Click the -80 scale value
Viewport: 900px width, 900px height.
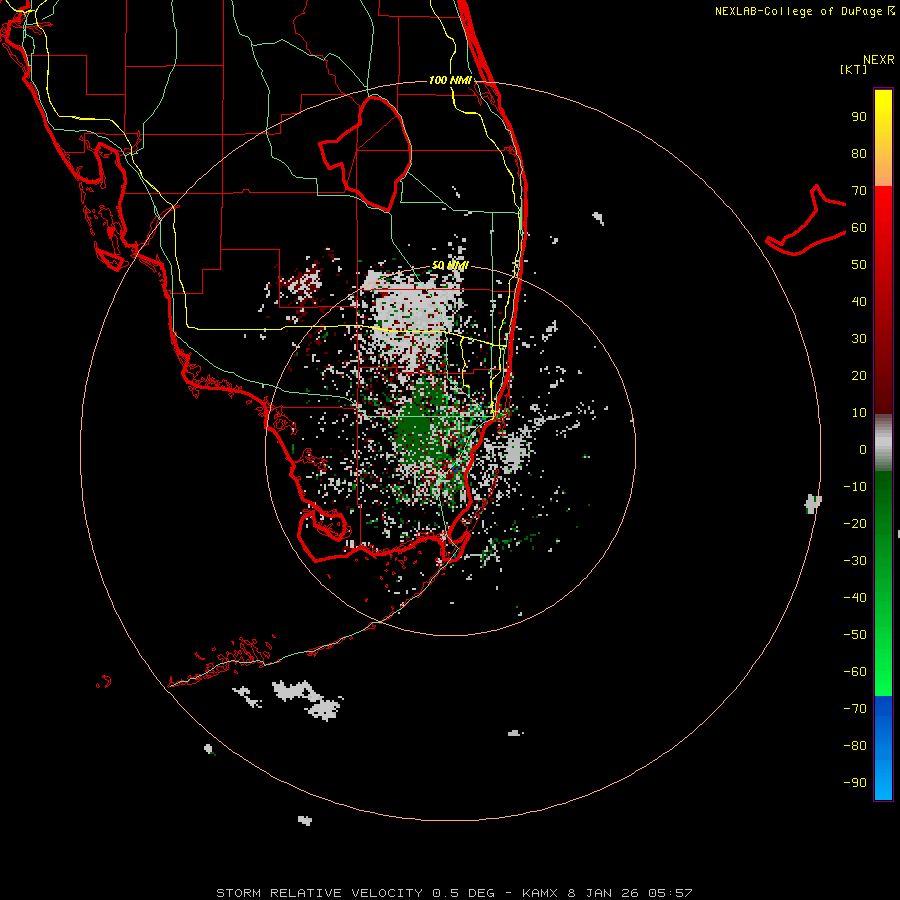[x=855, y=746]
